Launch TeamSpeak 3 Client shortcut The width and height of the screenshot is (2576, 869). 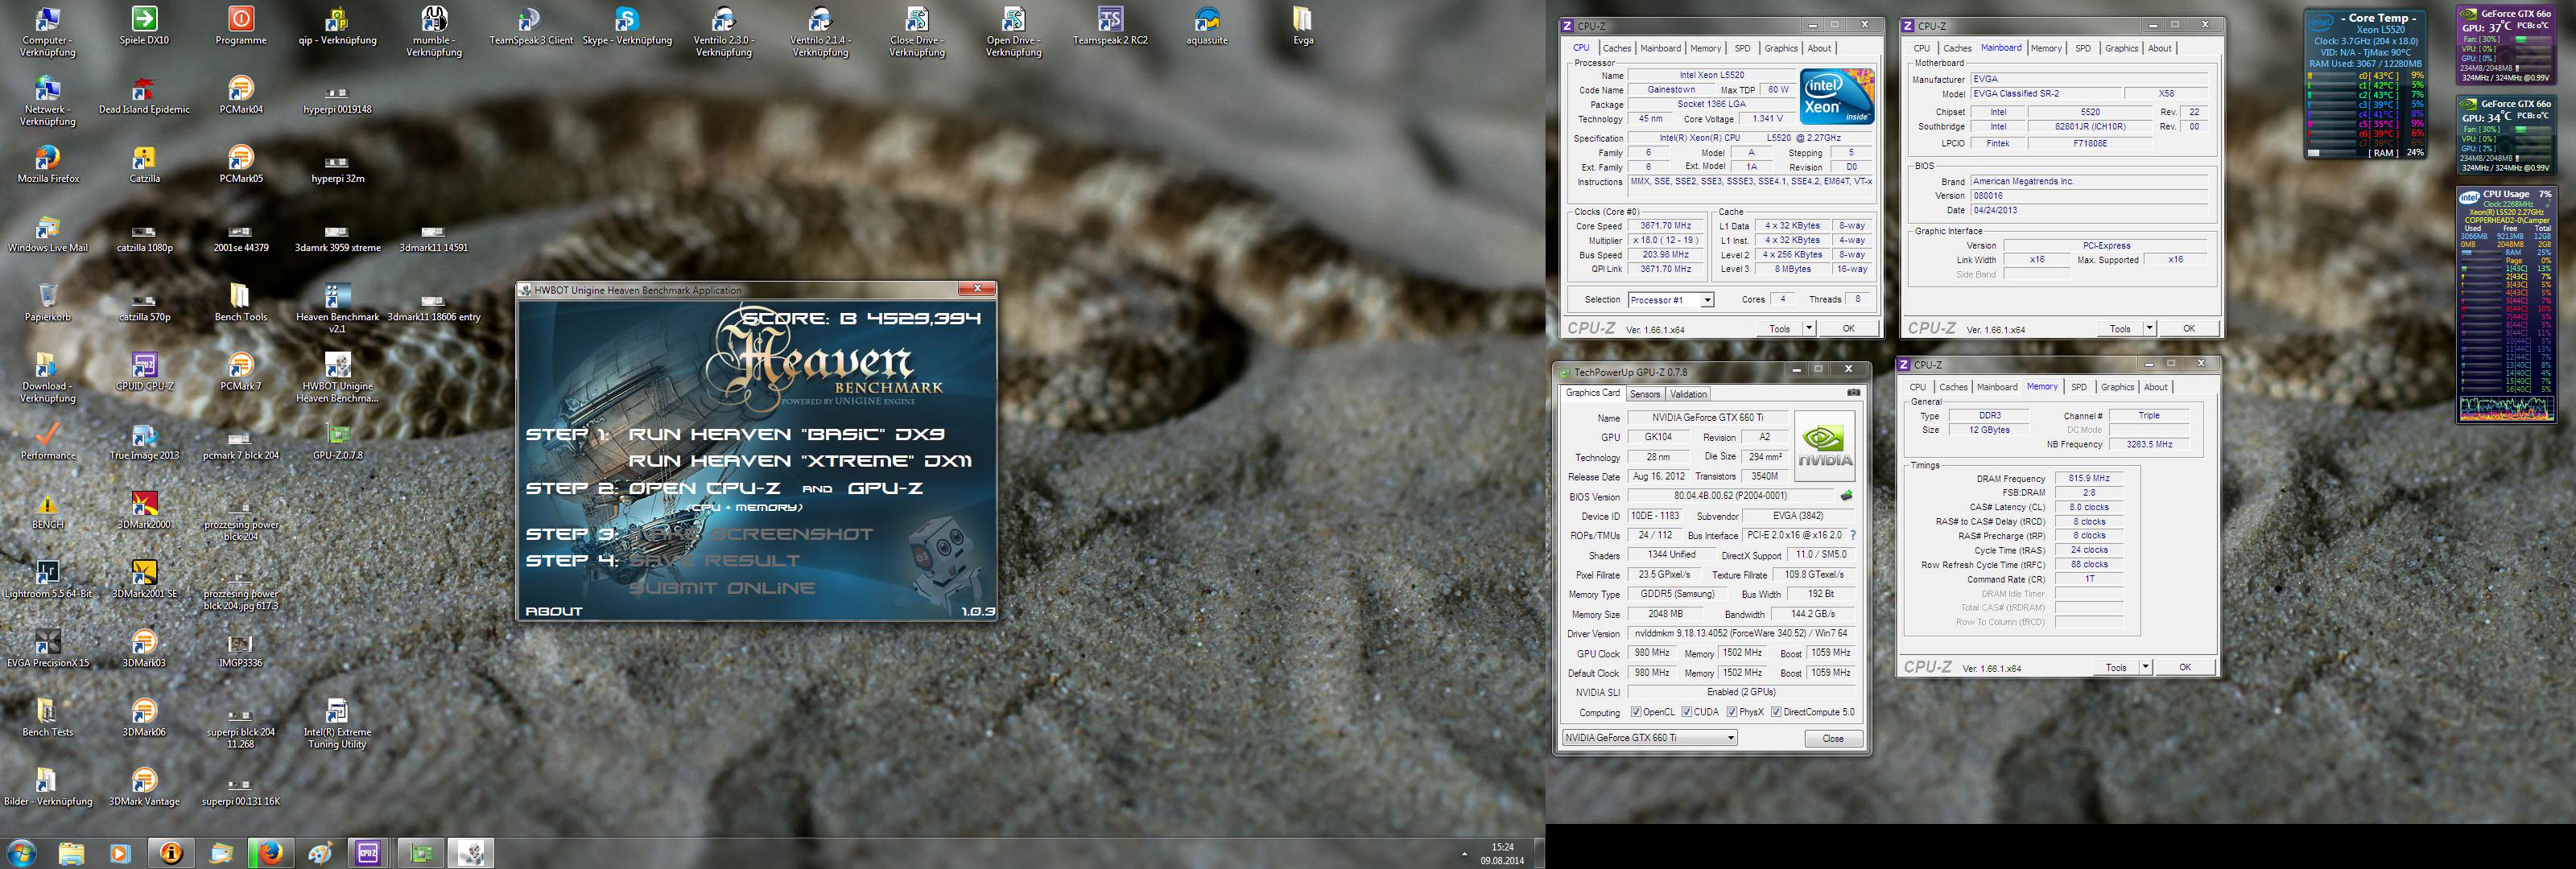531,26
